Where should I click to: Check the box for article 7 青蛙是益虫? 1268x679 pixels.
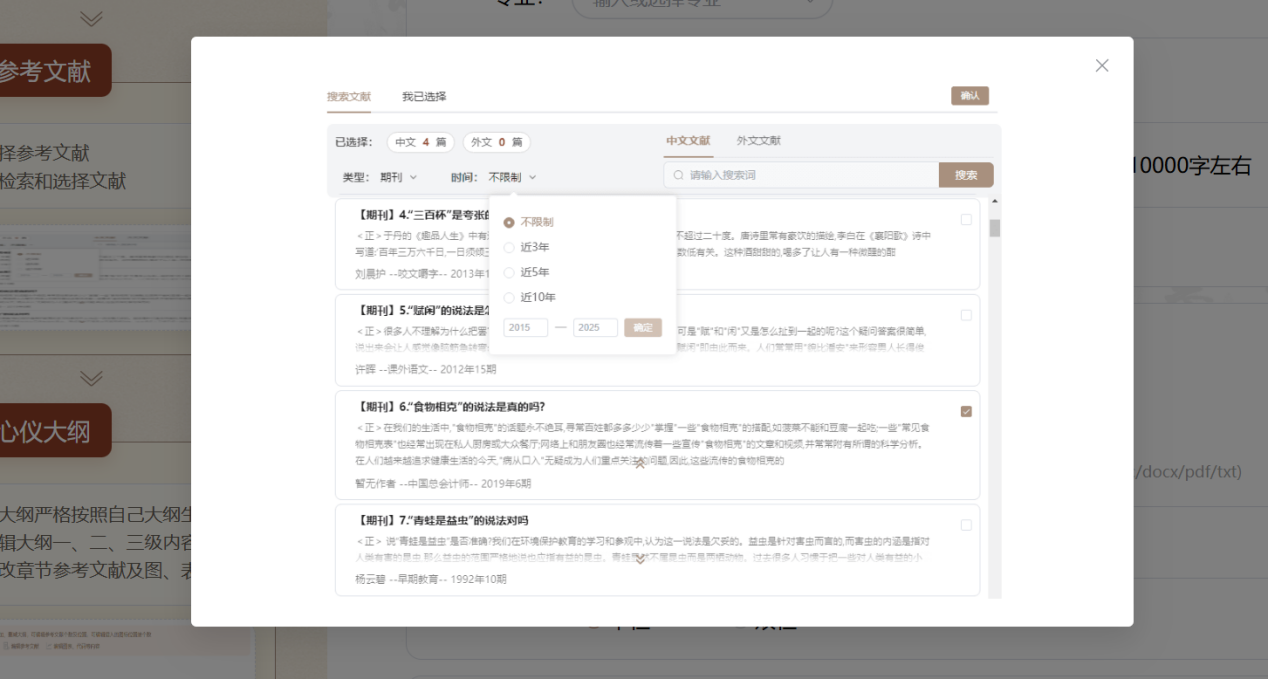coord(966,525)
